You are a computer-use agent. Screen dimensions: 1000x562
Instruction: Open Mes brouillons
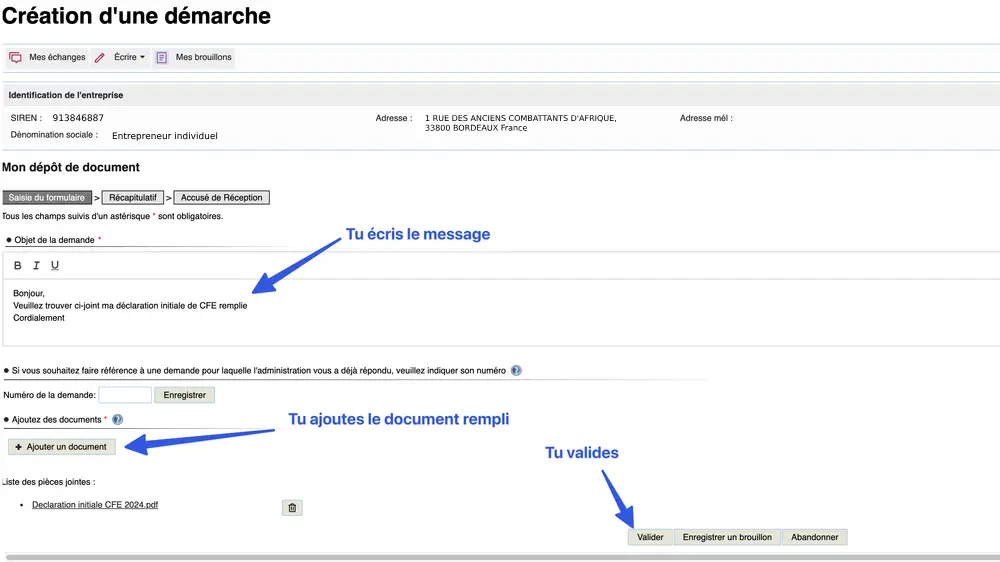tap(194, 57)
